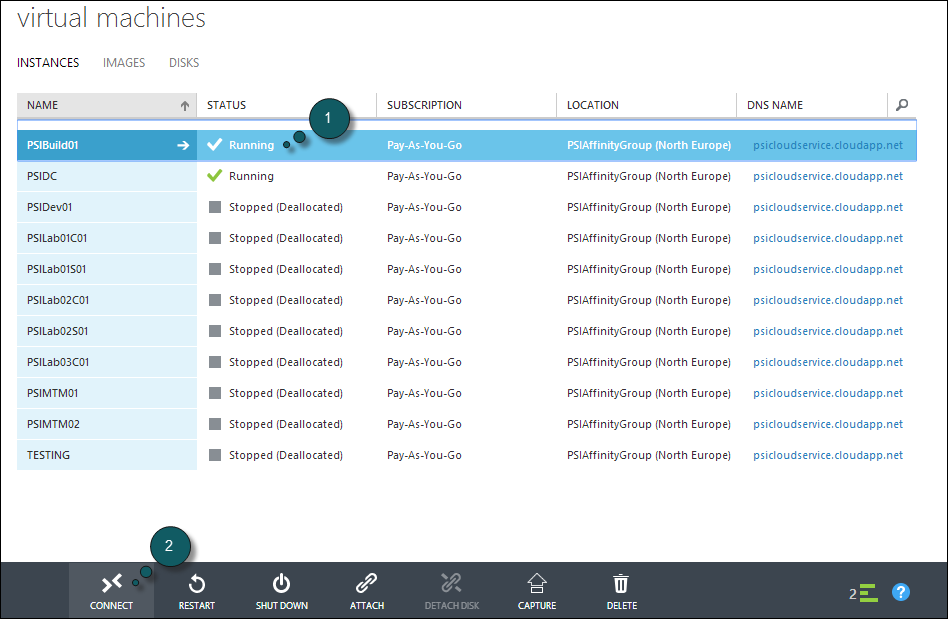The image size is (948, 619).
Task: Click the green checkmark for PSIDC
Action: pyautogui.click(x=215, y=176)
